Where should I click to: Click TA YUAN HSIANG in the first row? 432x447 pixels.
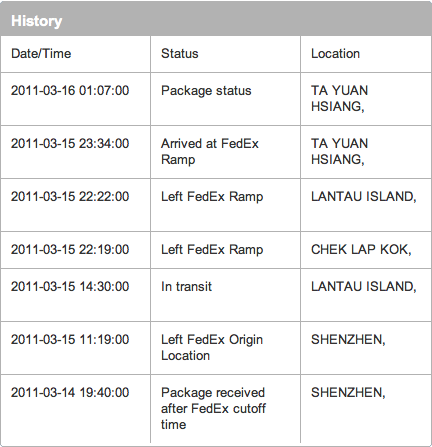point(339,99)
